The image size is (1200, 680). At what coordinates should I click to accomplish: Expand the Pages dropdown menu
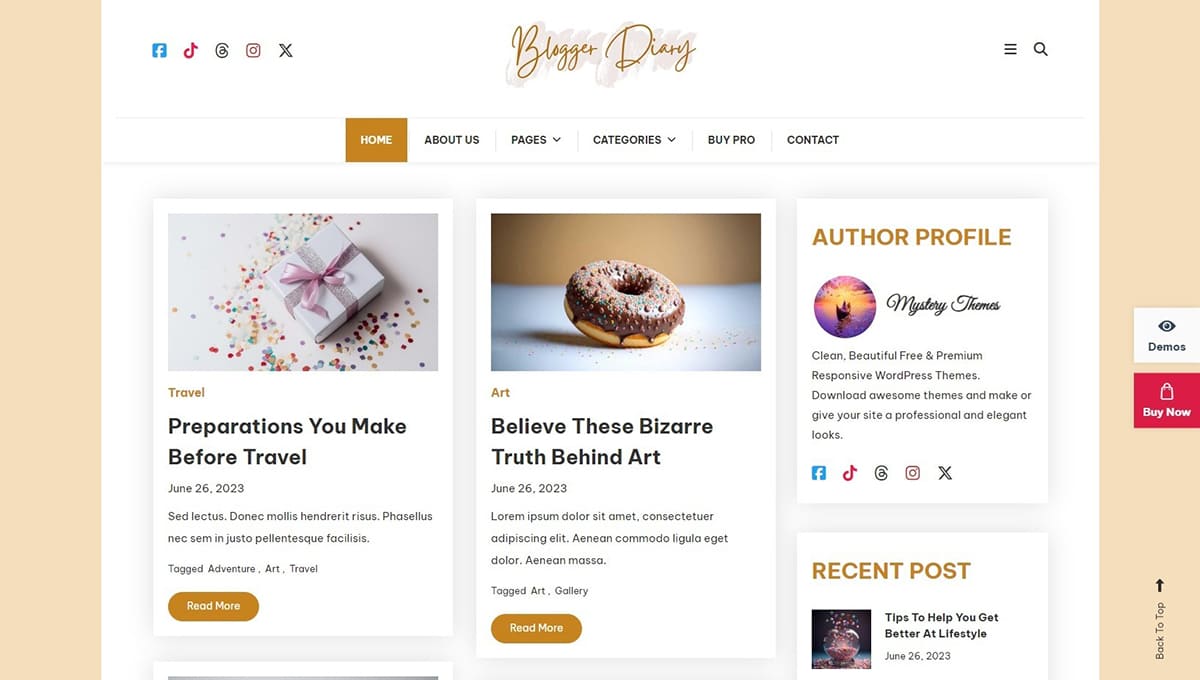(536, 140)
